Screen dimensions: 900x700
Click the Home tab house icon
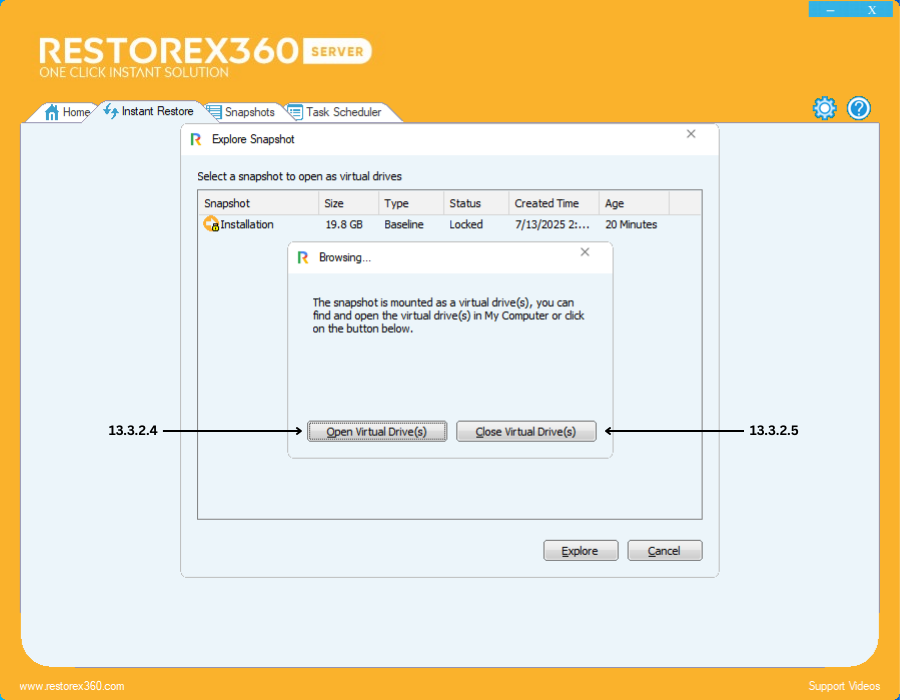tap(52, 112)
